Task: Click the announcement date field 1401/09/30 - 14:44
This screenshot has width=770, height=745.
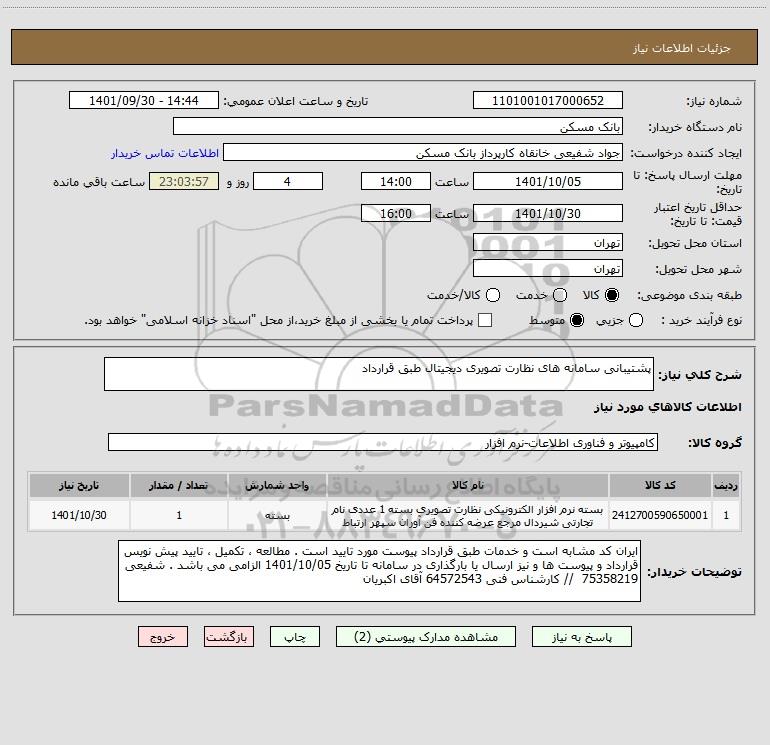Action: [x=143, y=101]
